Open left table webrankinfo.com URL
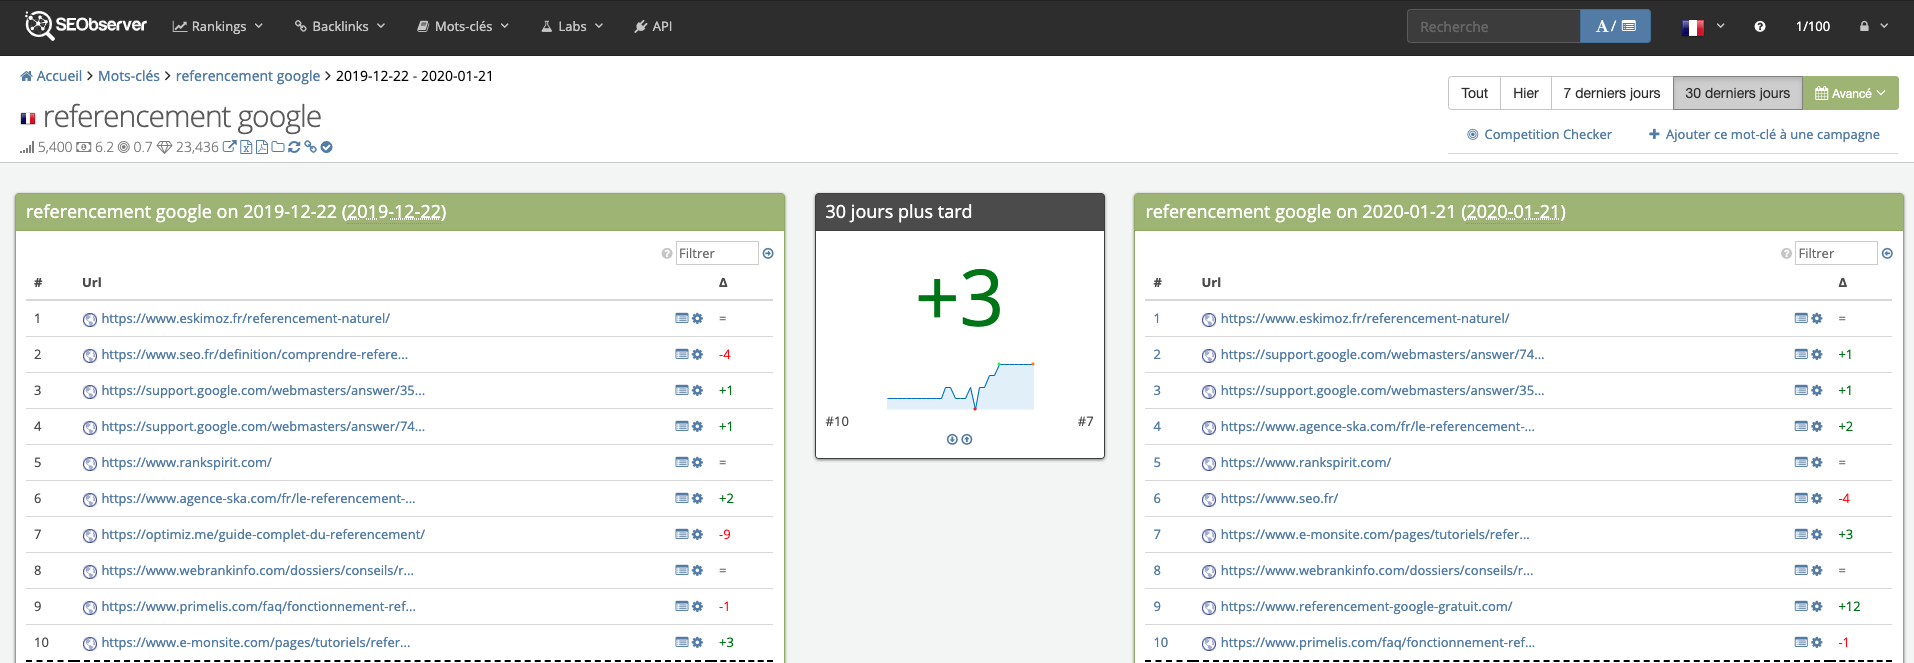The image size is (1914, 663). click(258, 570)
